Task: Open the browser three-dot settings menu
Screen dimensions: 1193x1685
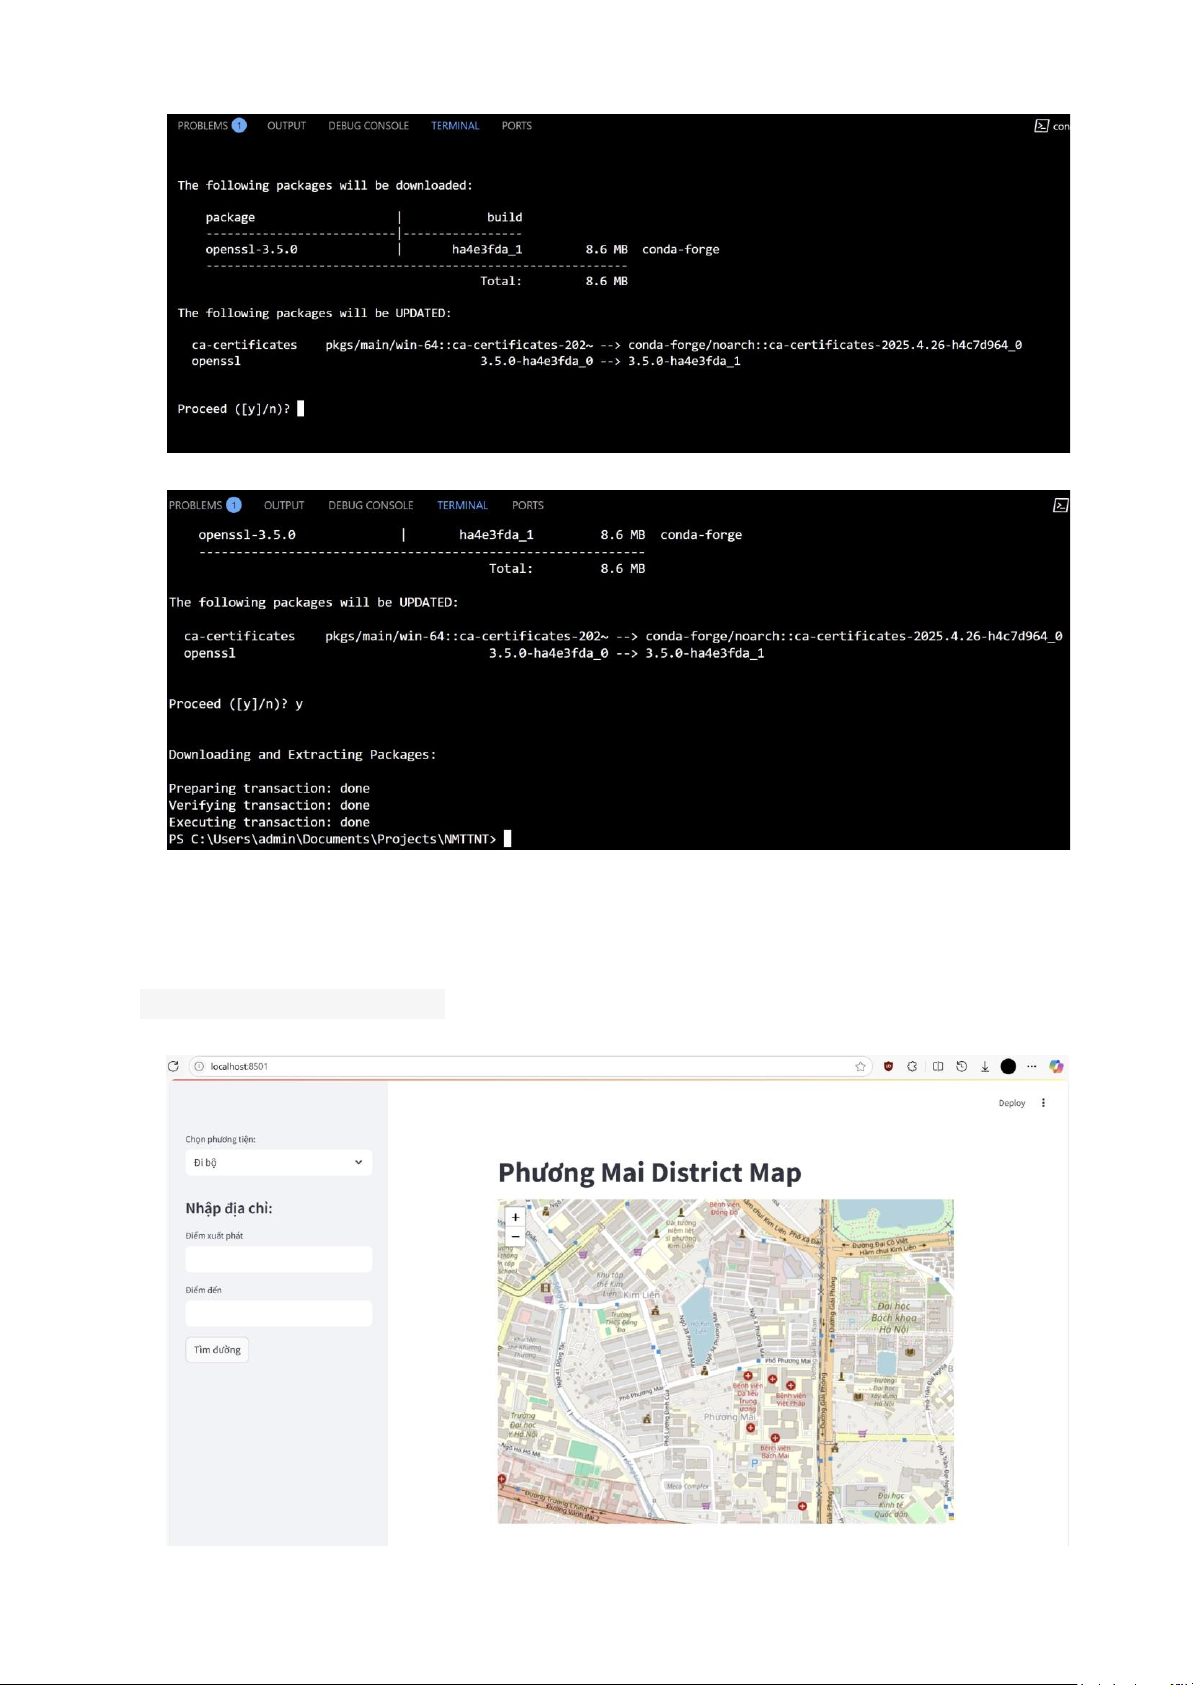Action: [1032, 1067]
